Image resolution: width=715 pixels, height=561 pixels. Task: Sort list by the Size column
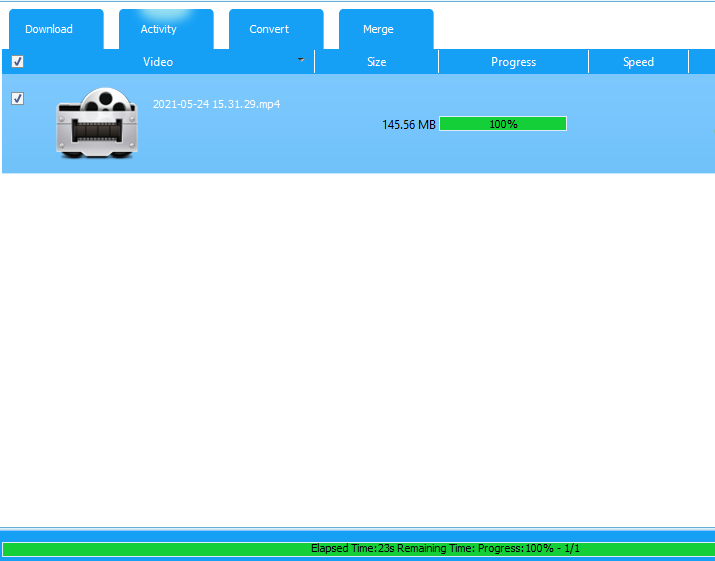pyautogui.click(x=376, y=62)
